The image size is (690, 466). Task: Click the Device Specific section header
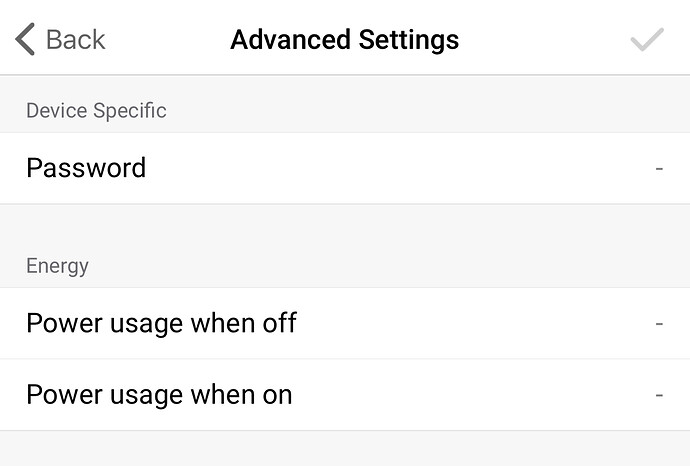tap(96, 110)
